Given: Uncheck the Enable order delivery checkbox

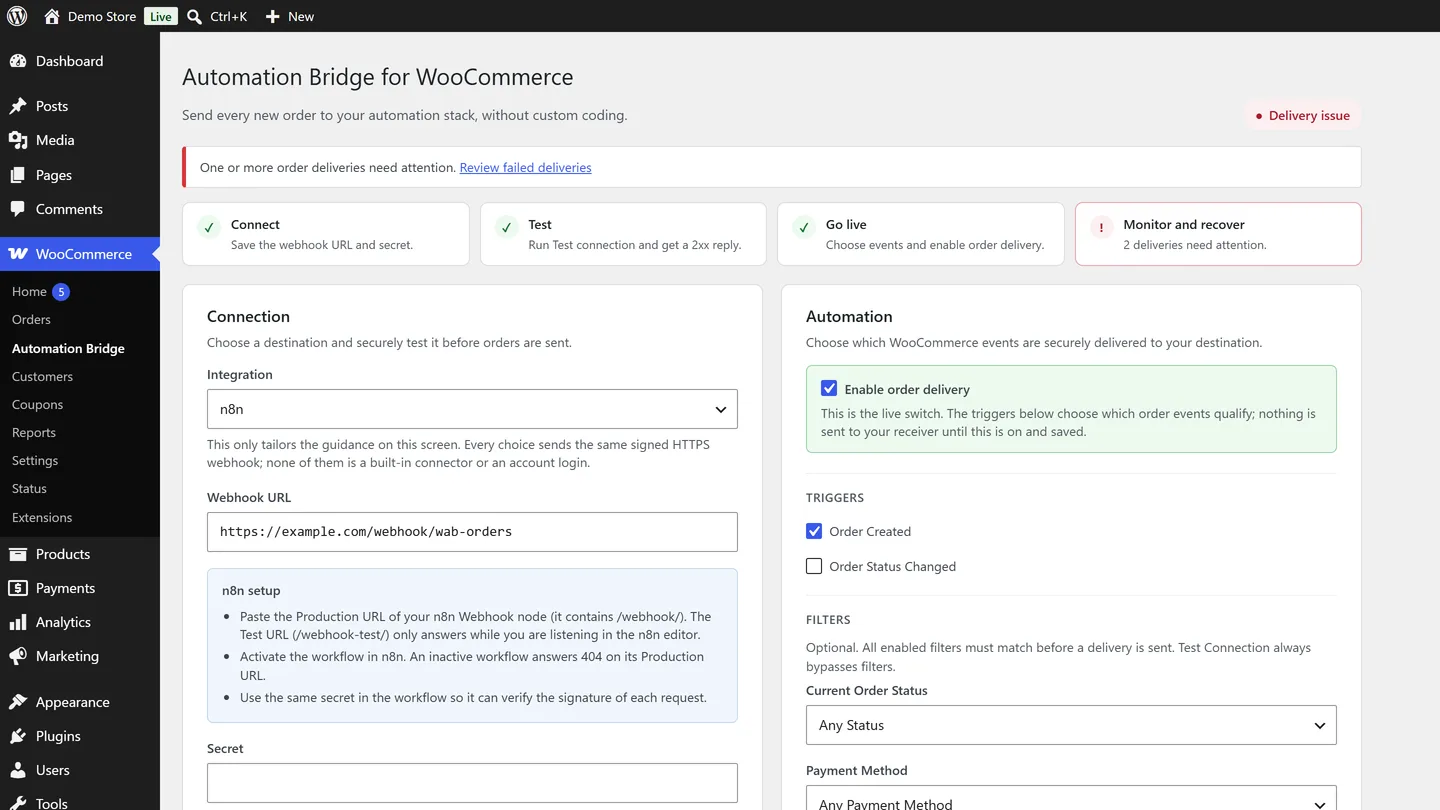Looking at the screenshot, I should (x=829, y=389).
